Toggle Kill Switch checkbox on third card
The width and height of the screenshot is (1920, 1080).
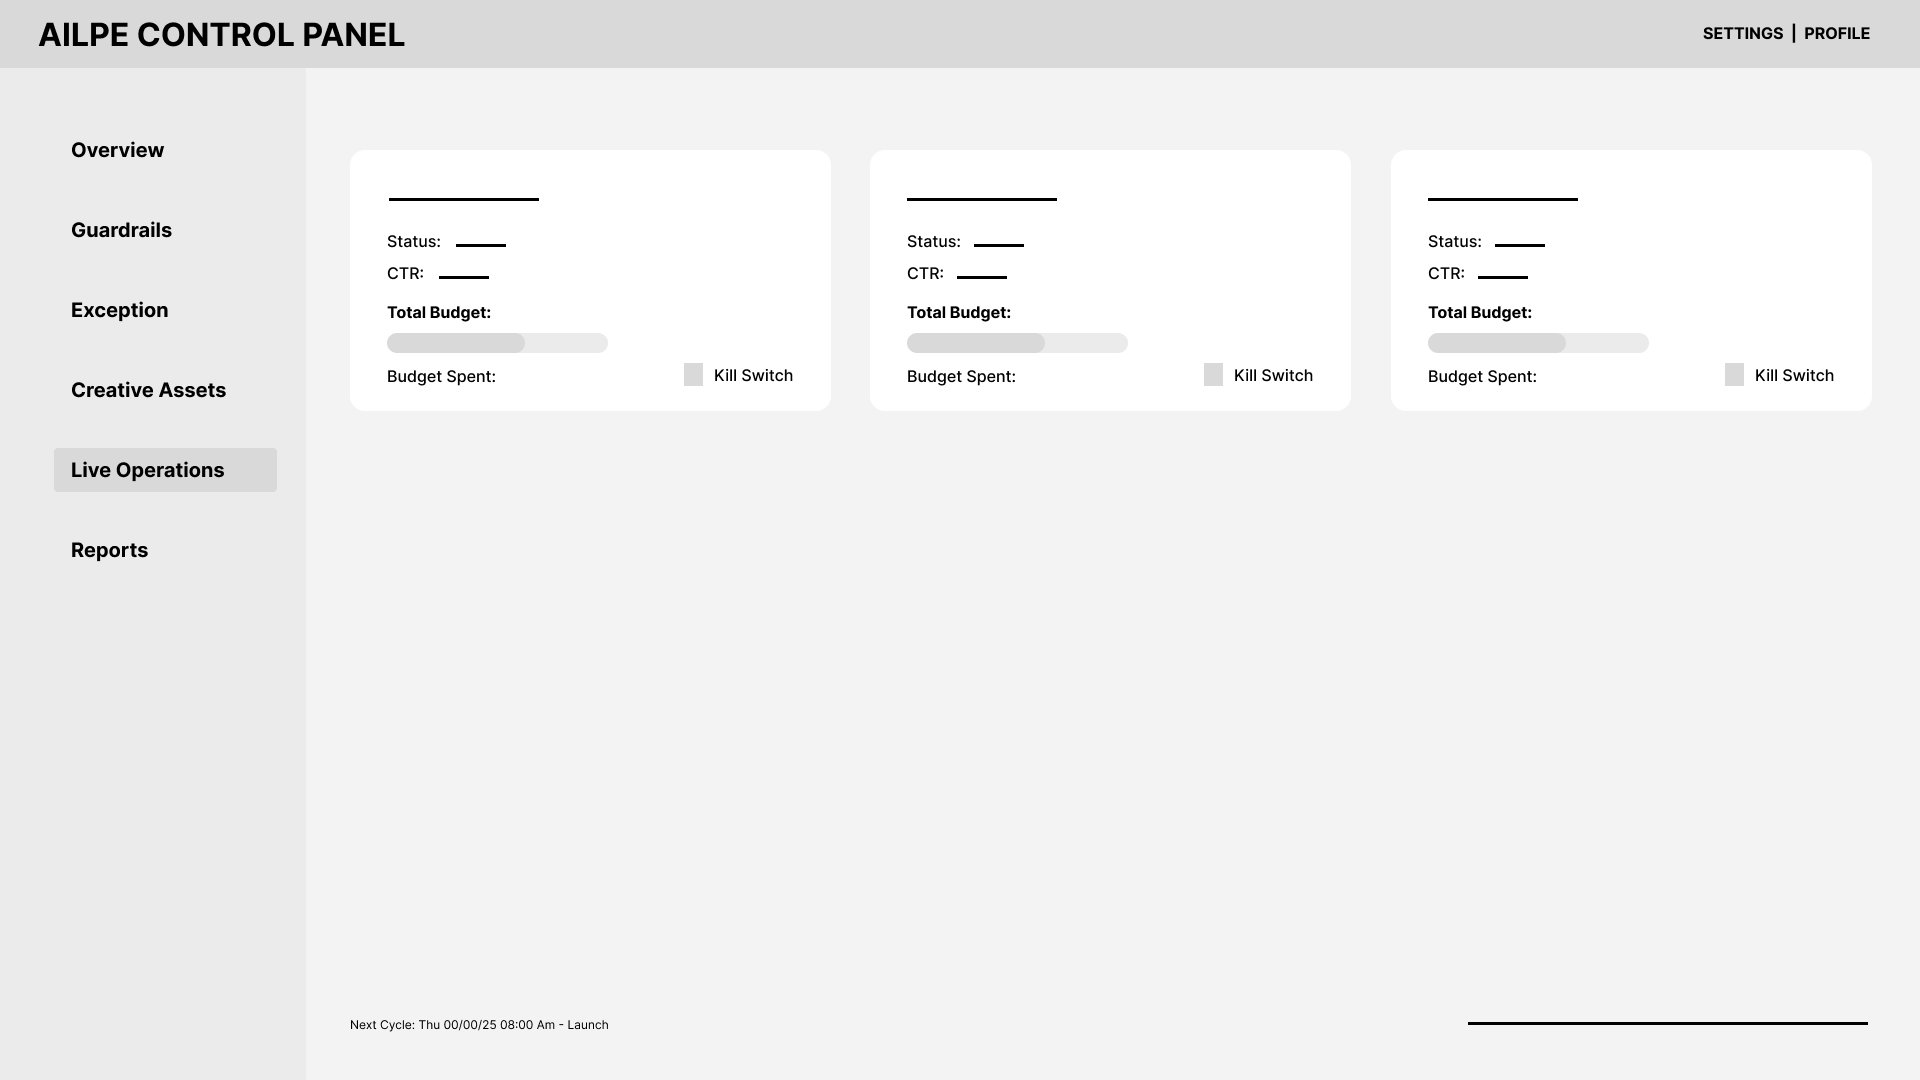pos(1734,375)
